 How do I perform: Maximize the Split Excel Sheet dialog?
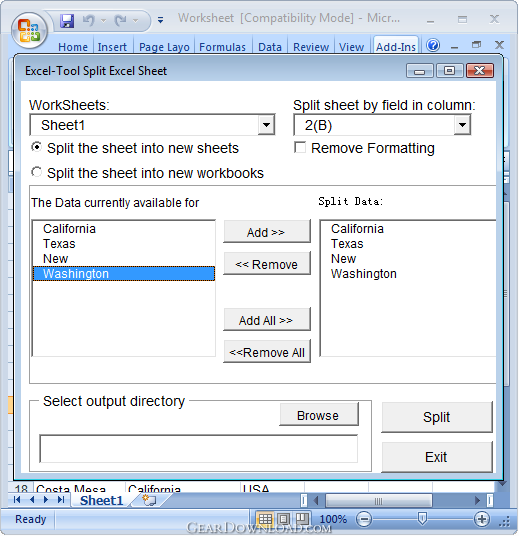[x=449, y=70]
